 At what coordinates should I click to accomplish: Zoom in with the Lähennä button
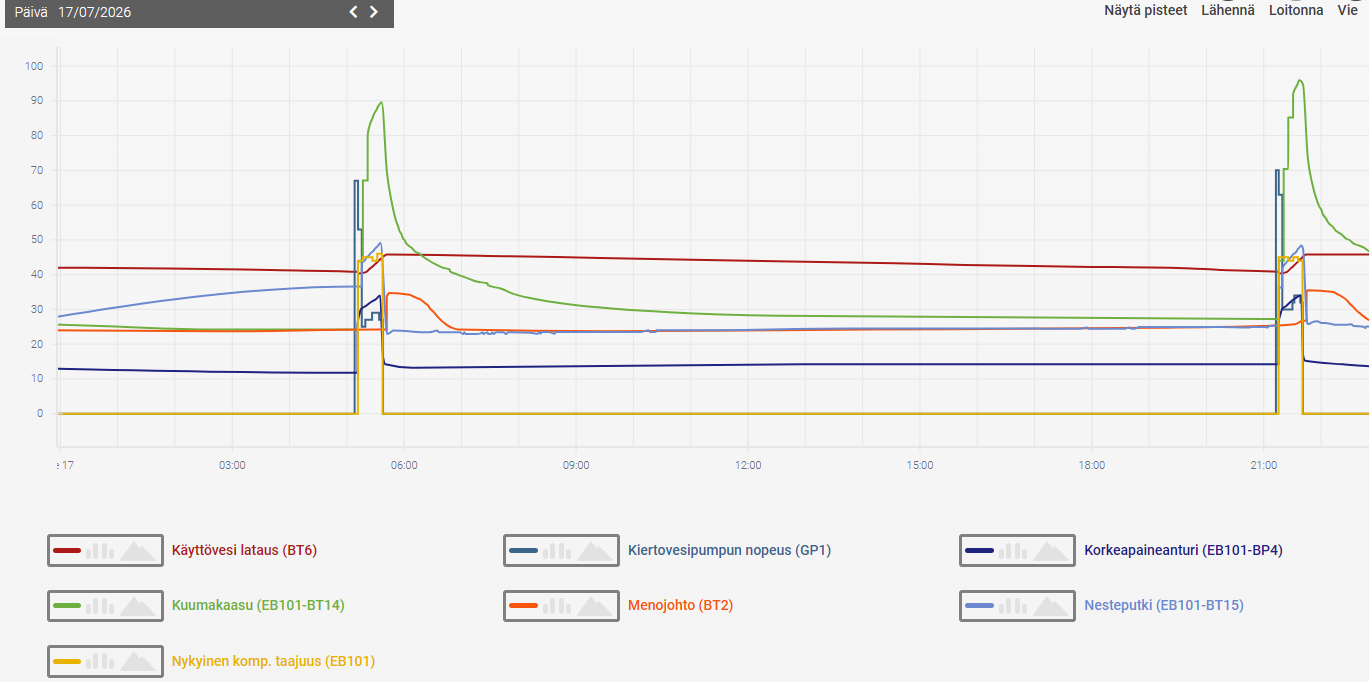coord(1228,10)
